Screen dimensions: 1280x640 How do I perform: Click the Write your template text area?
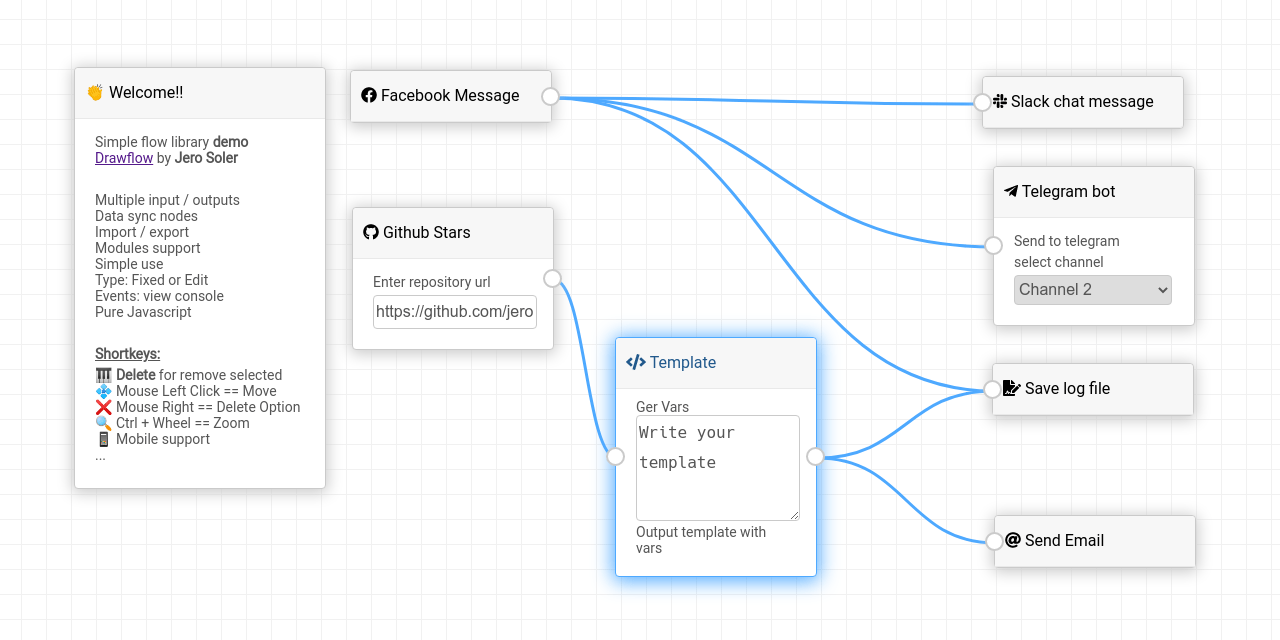coord(718,468)
